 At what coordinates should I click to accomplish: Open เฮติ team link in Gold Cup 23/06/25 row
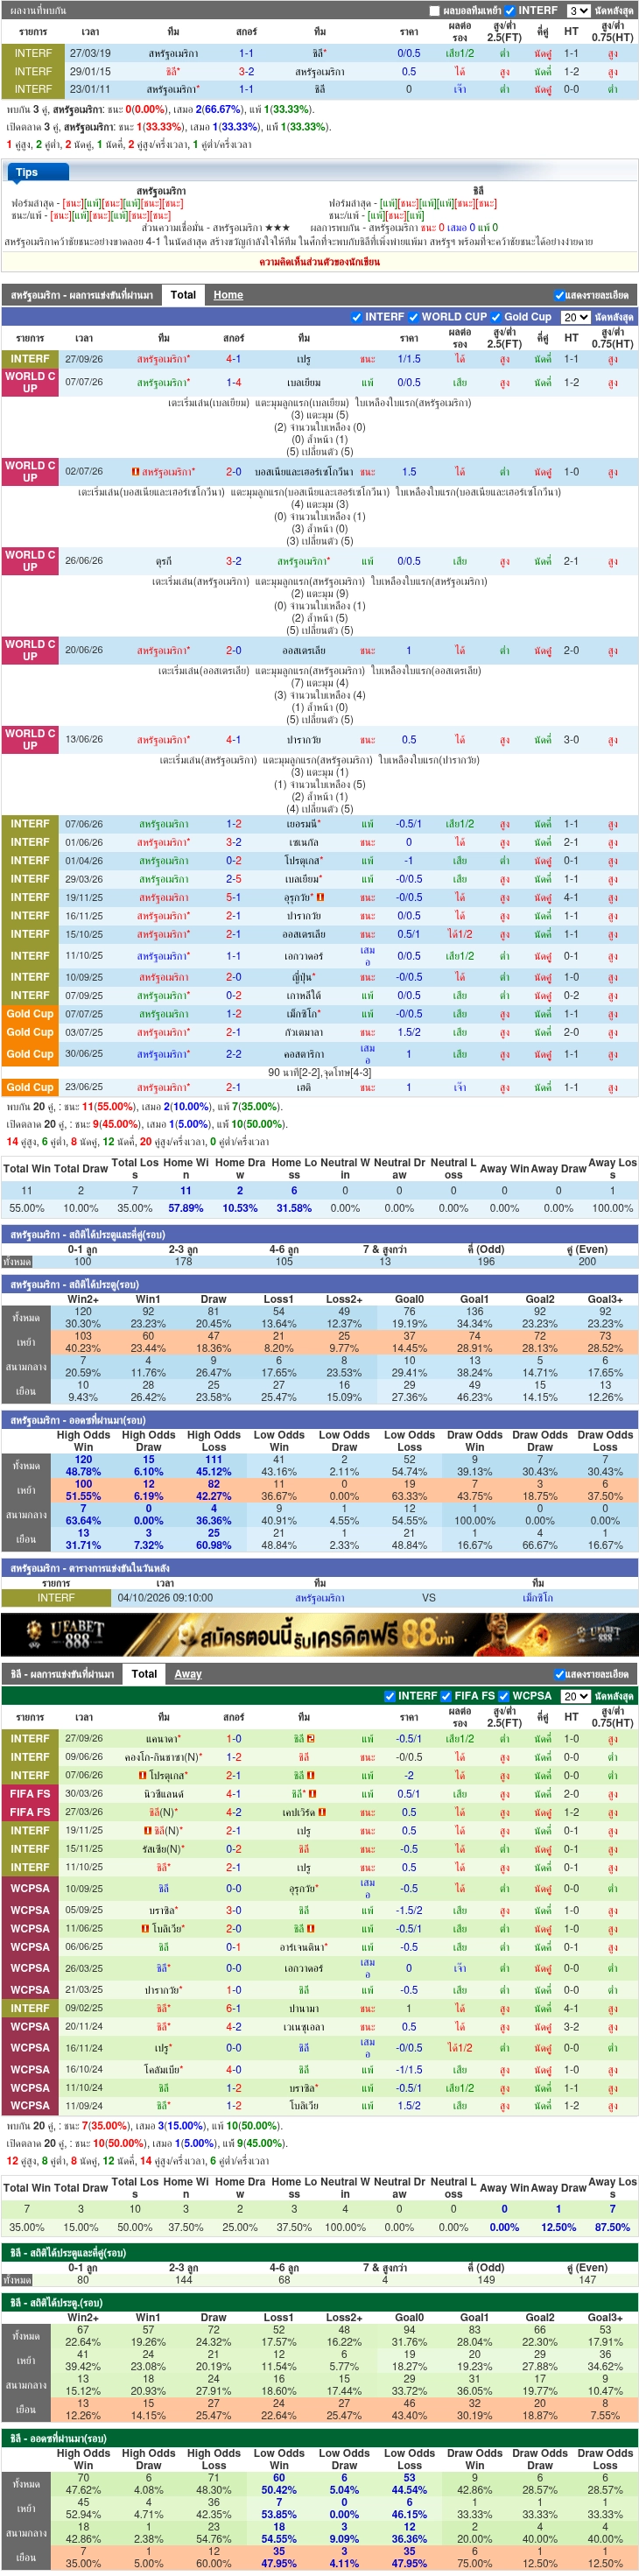click(304, 1087)
